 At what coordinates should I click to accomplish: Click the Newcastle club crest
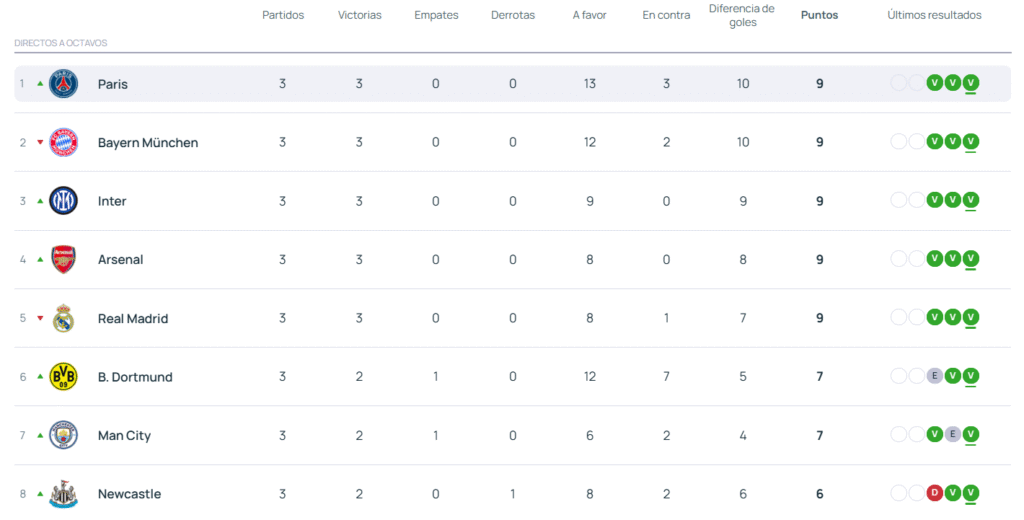click(x=63, y=493)
